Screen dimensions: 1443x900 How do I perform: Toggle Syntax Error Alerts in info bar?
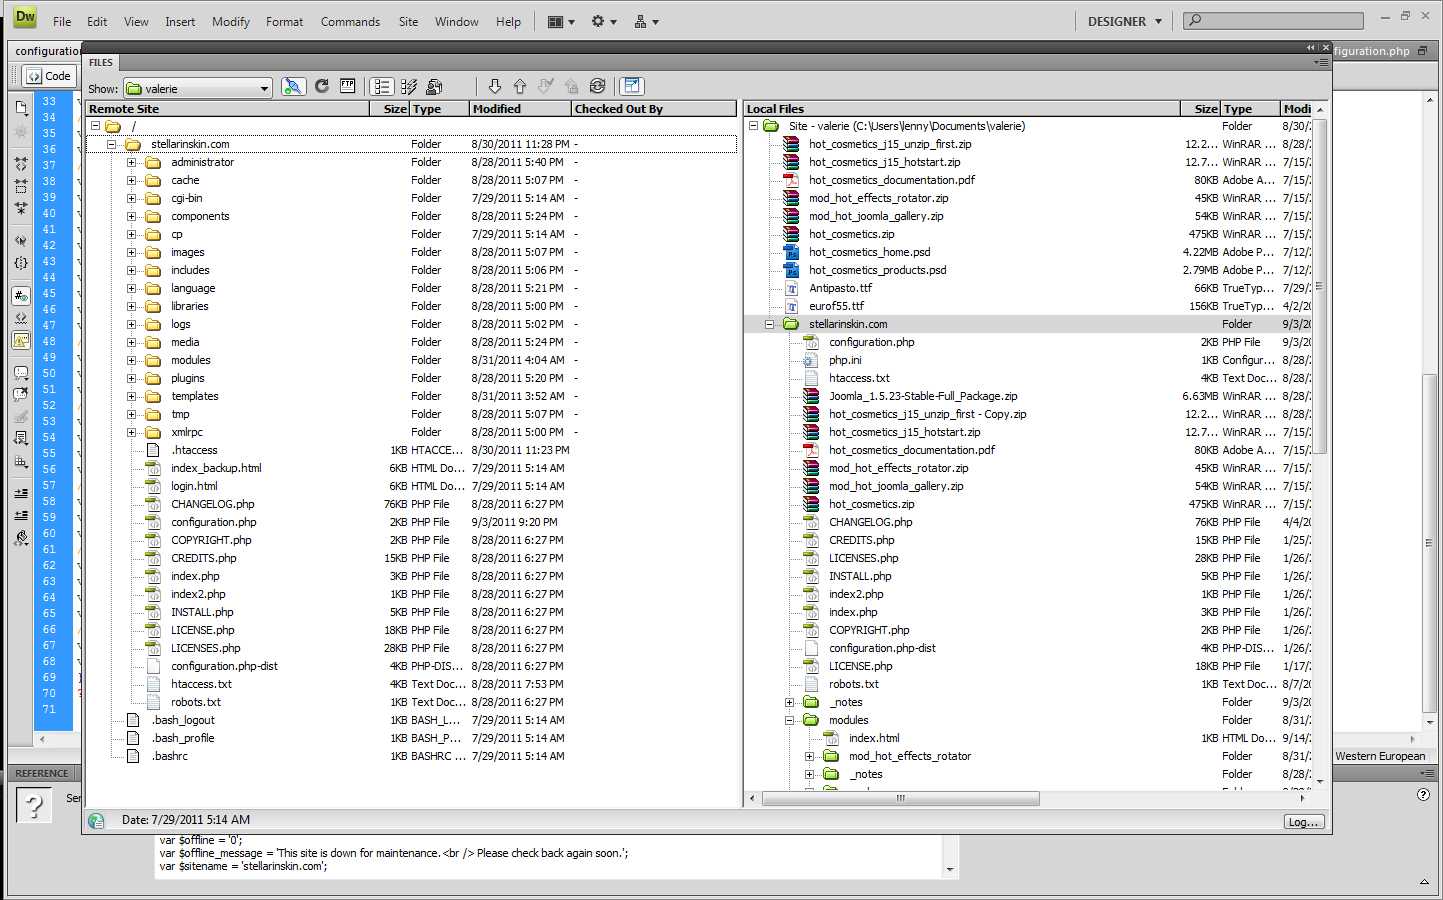(21, 340)
